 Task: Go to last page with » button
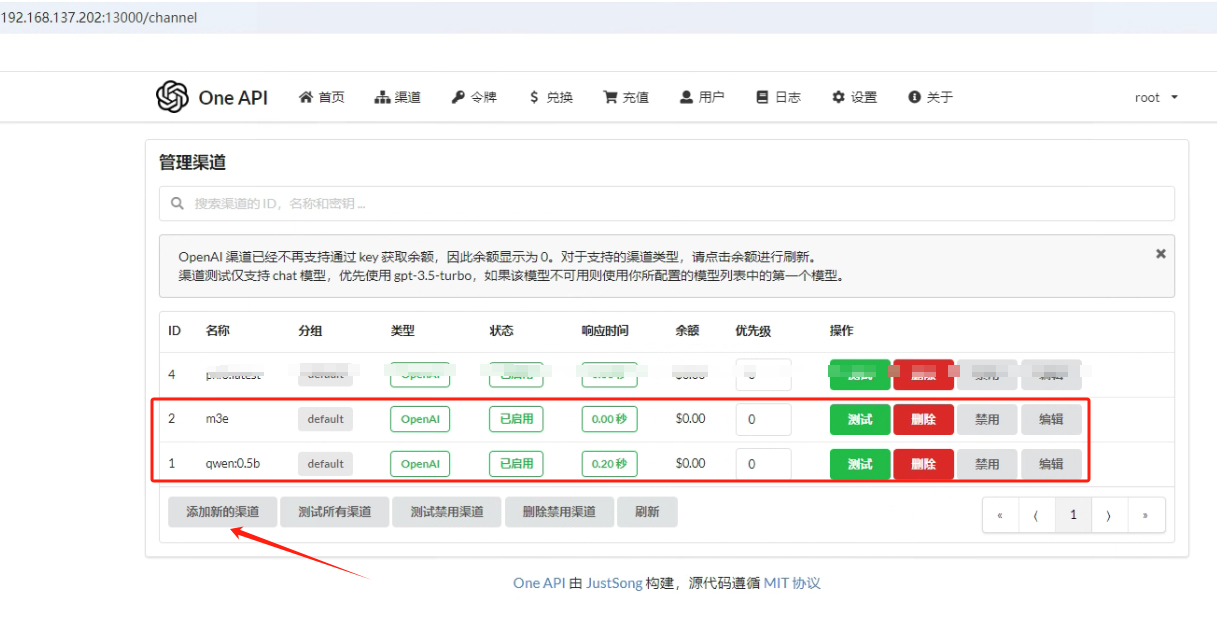click(1146, 515)
